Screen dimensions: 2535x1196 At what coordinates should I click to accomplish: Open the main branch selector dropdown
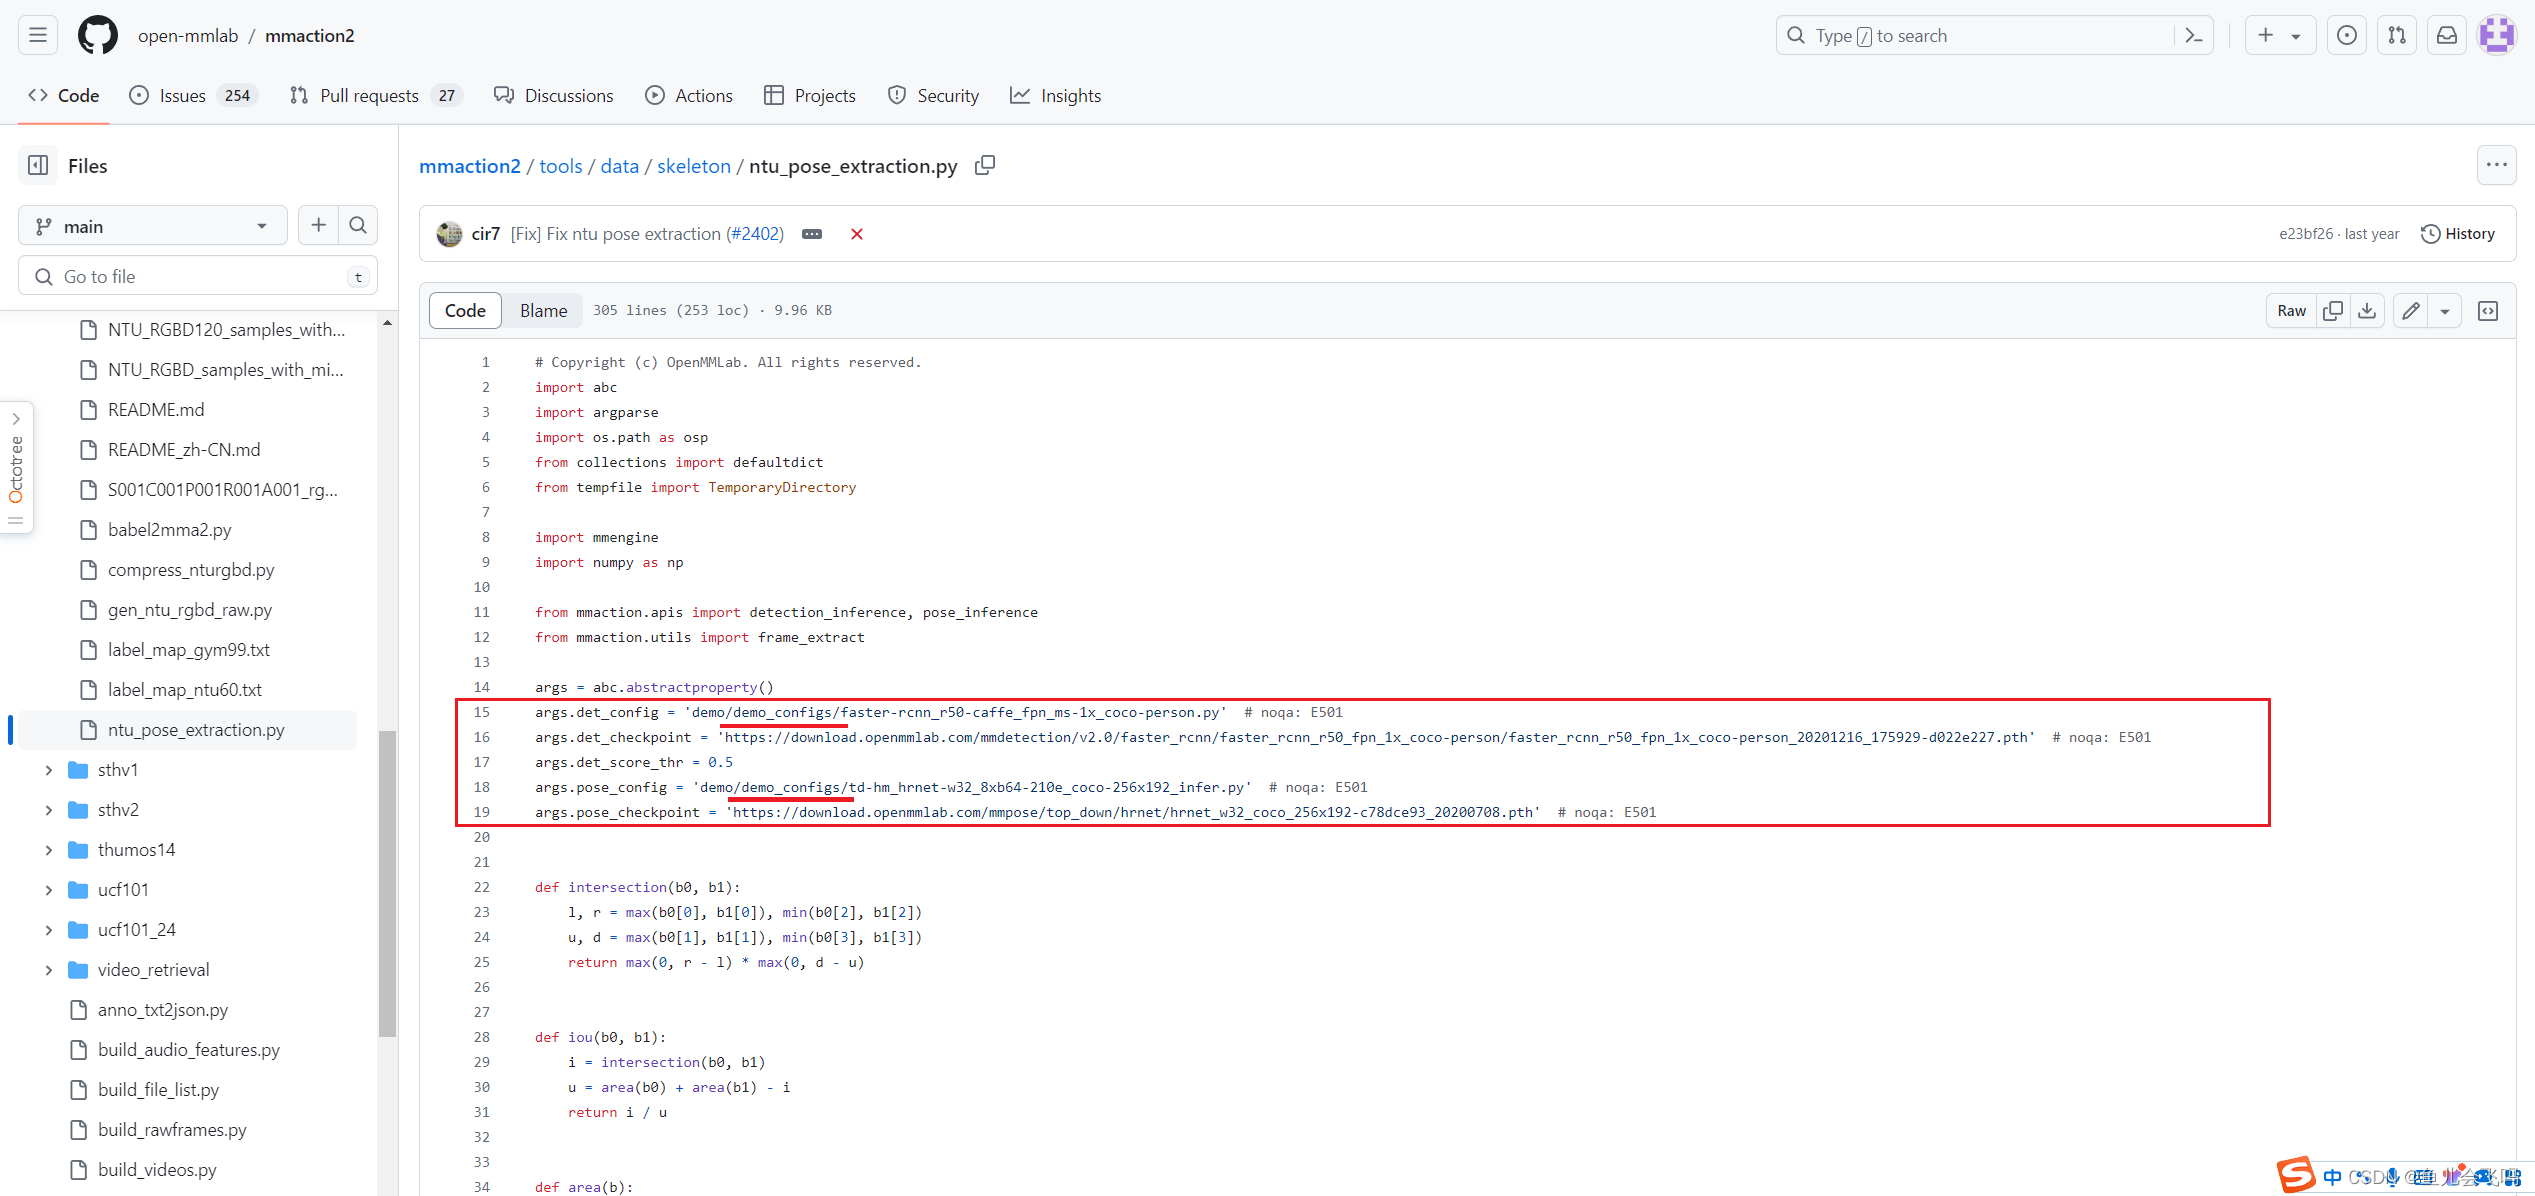point(151,225)
